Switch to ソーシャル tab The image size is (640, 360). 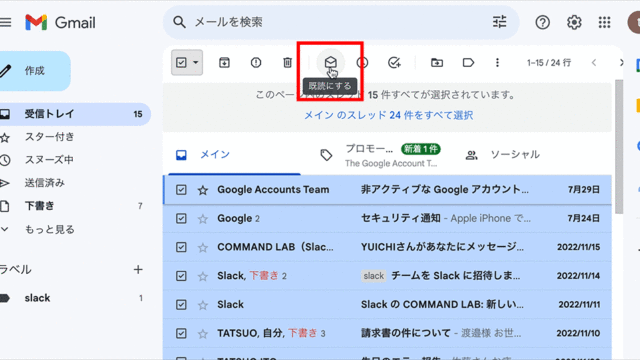click(x=515, y=155)
